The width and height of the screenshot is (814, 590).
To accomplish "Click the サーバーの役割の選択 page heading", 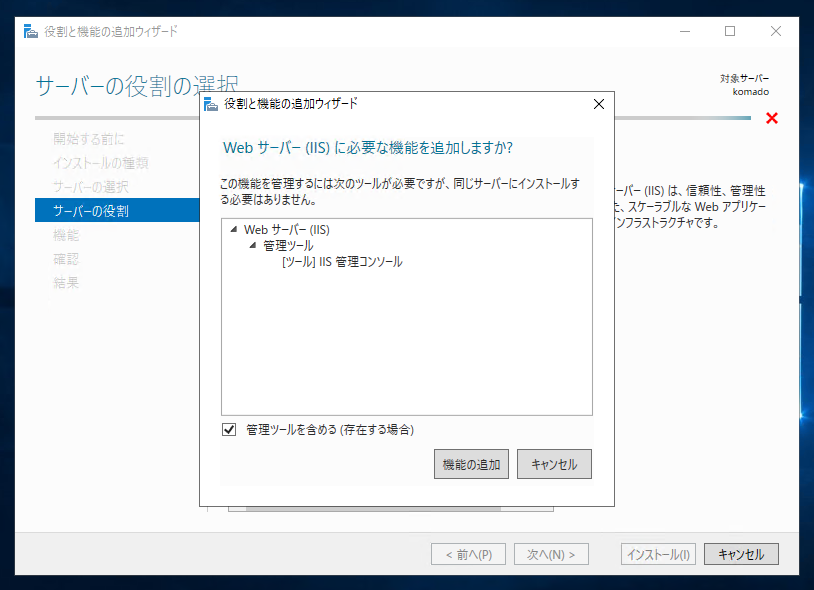I will (x=137, y=86).
